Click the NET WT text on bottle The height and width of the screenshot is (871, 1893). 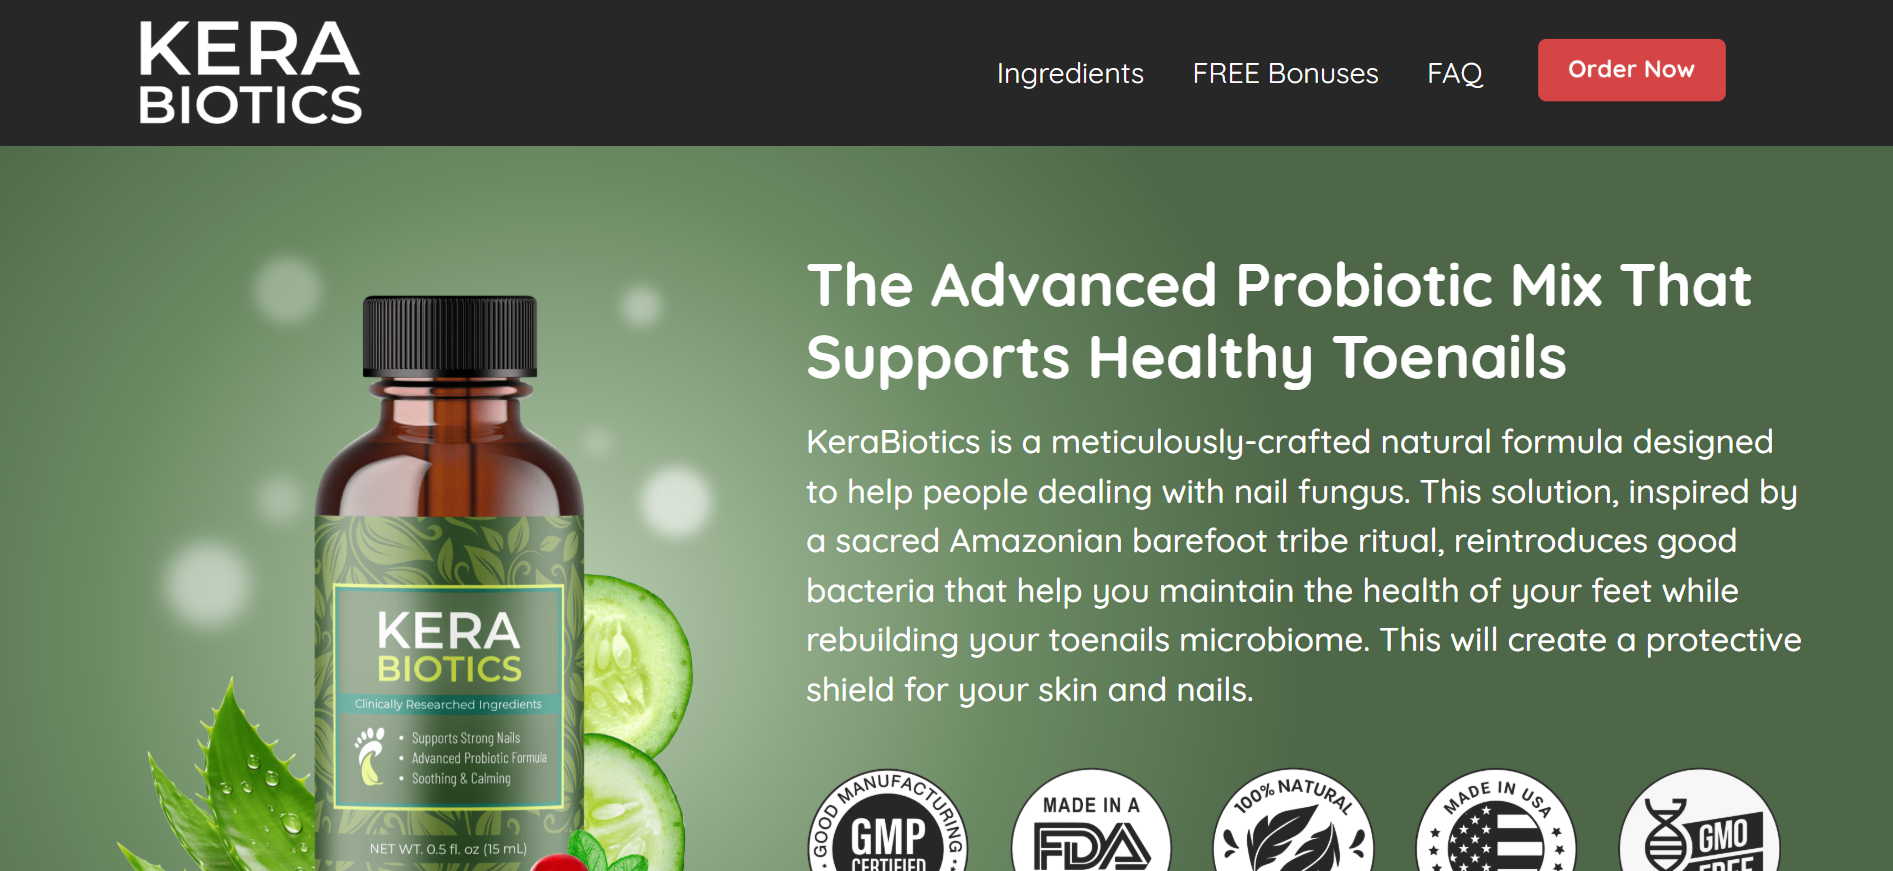tap(448, 849)
